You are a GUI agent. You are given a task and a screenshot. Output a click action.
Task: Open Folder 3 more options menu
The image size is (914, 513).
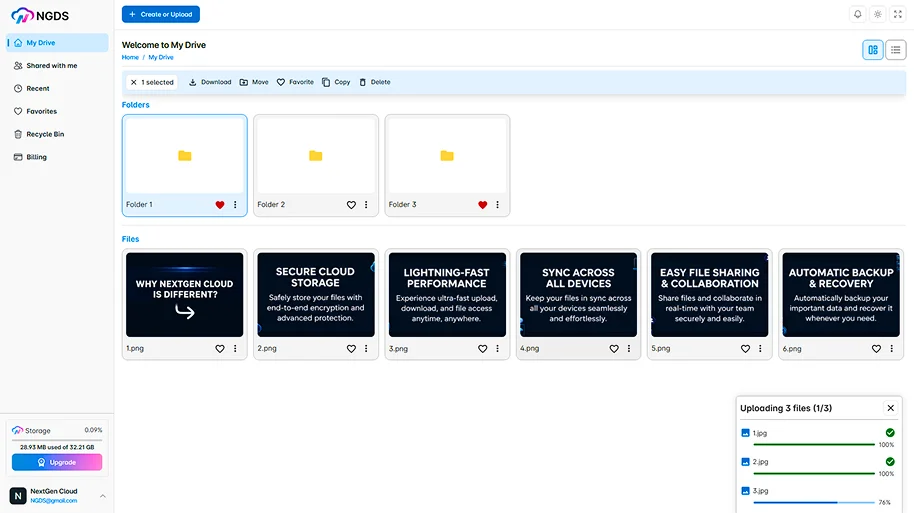click(x=497, y=205)
